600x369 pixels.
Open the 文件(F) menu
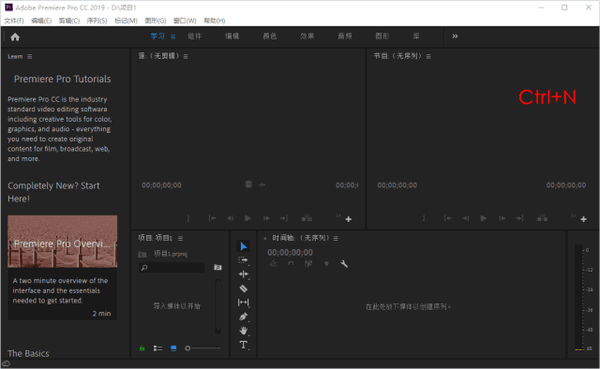(x=14, y=21)
